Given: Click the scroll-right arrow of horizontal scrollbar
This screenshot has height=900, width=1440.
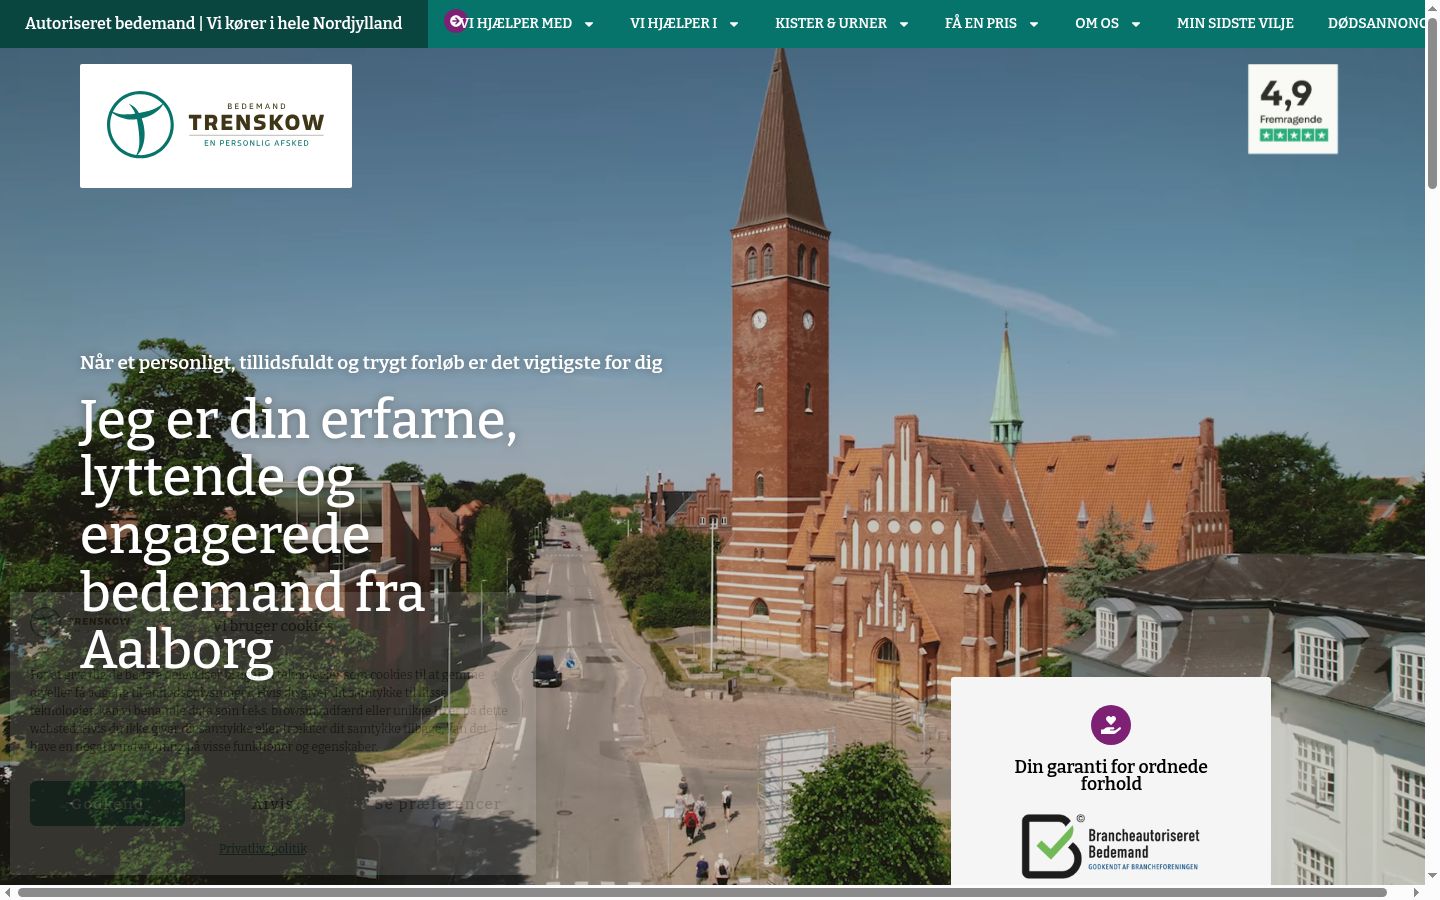Looking at the screenshot, I should [1416, 892].
